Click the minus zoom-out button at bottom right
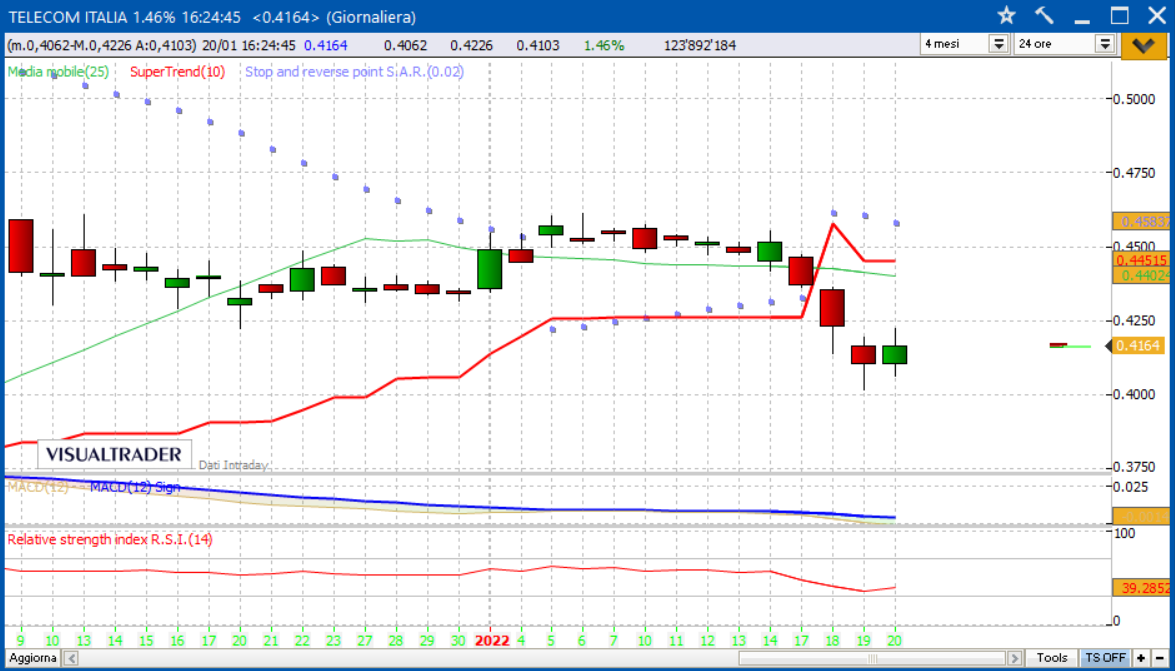 [x=1157, y=658]
